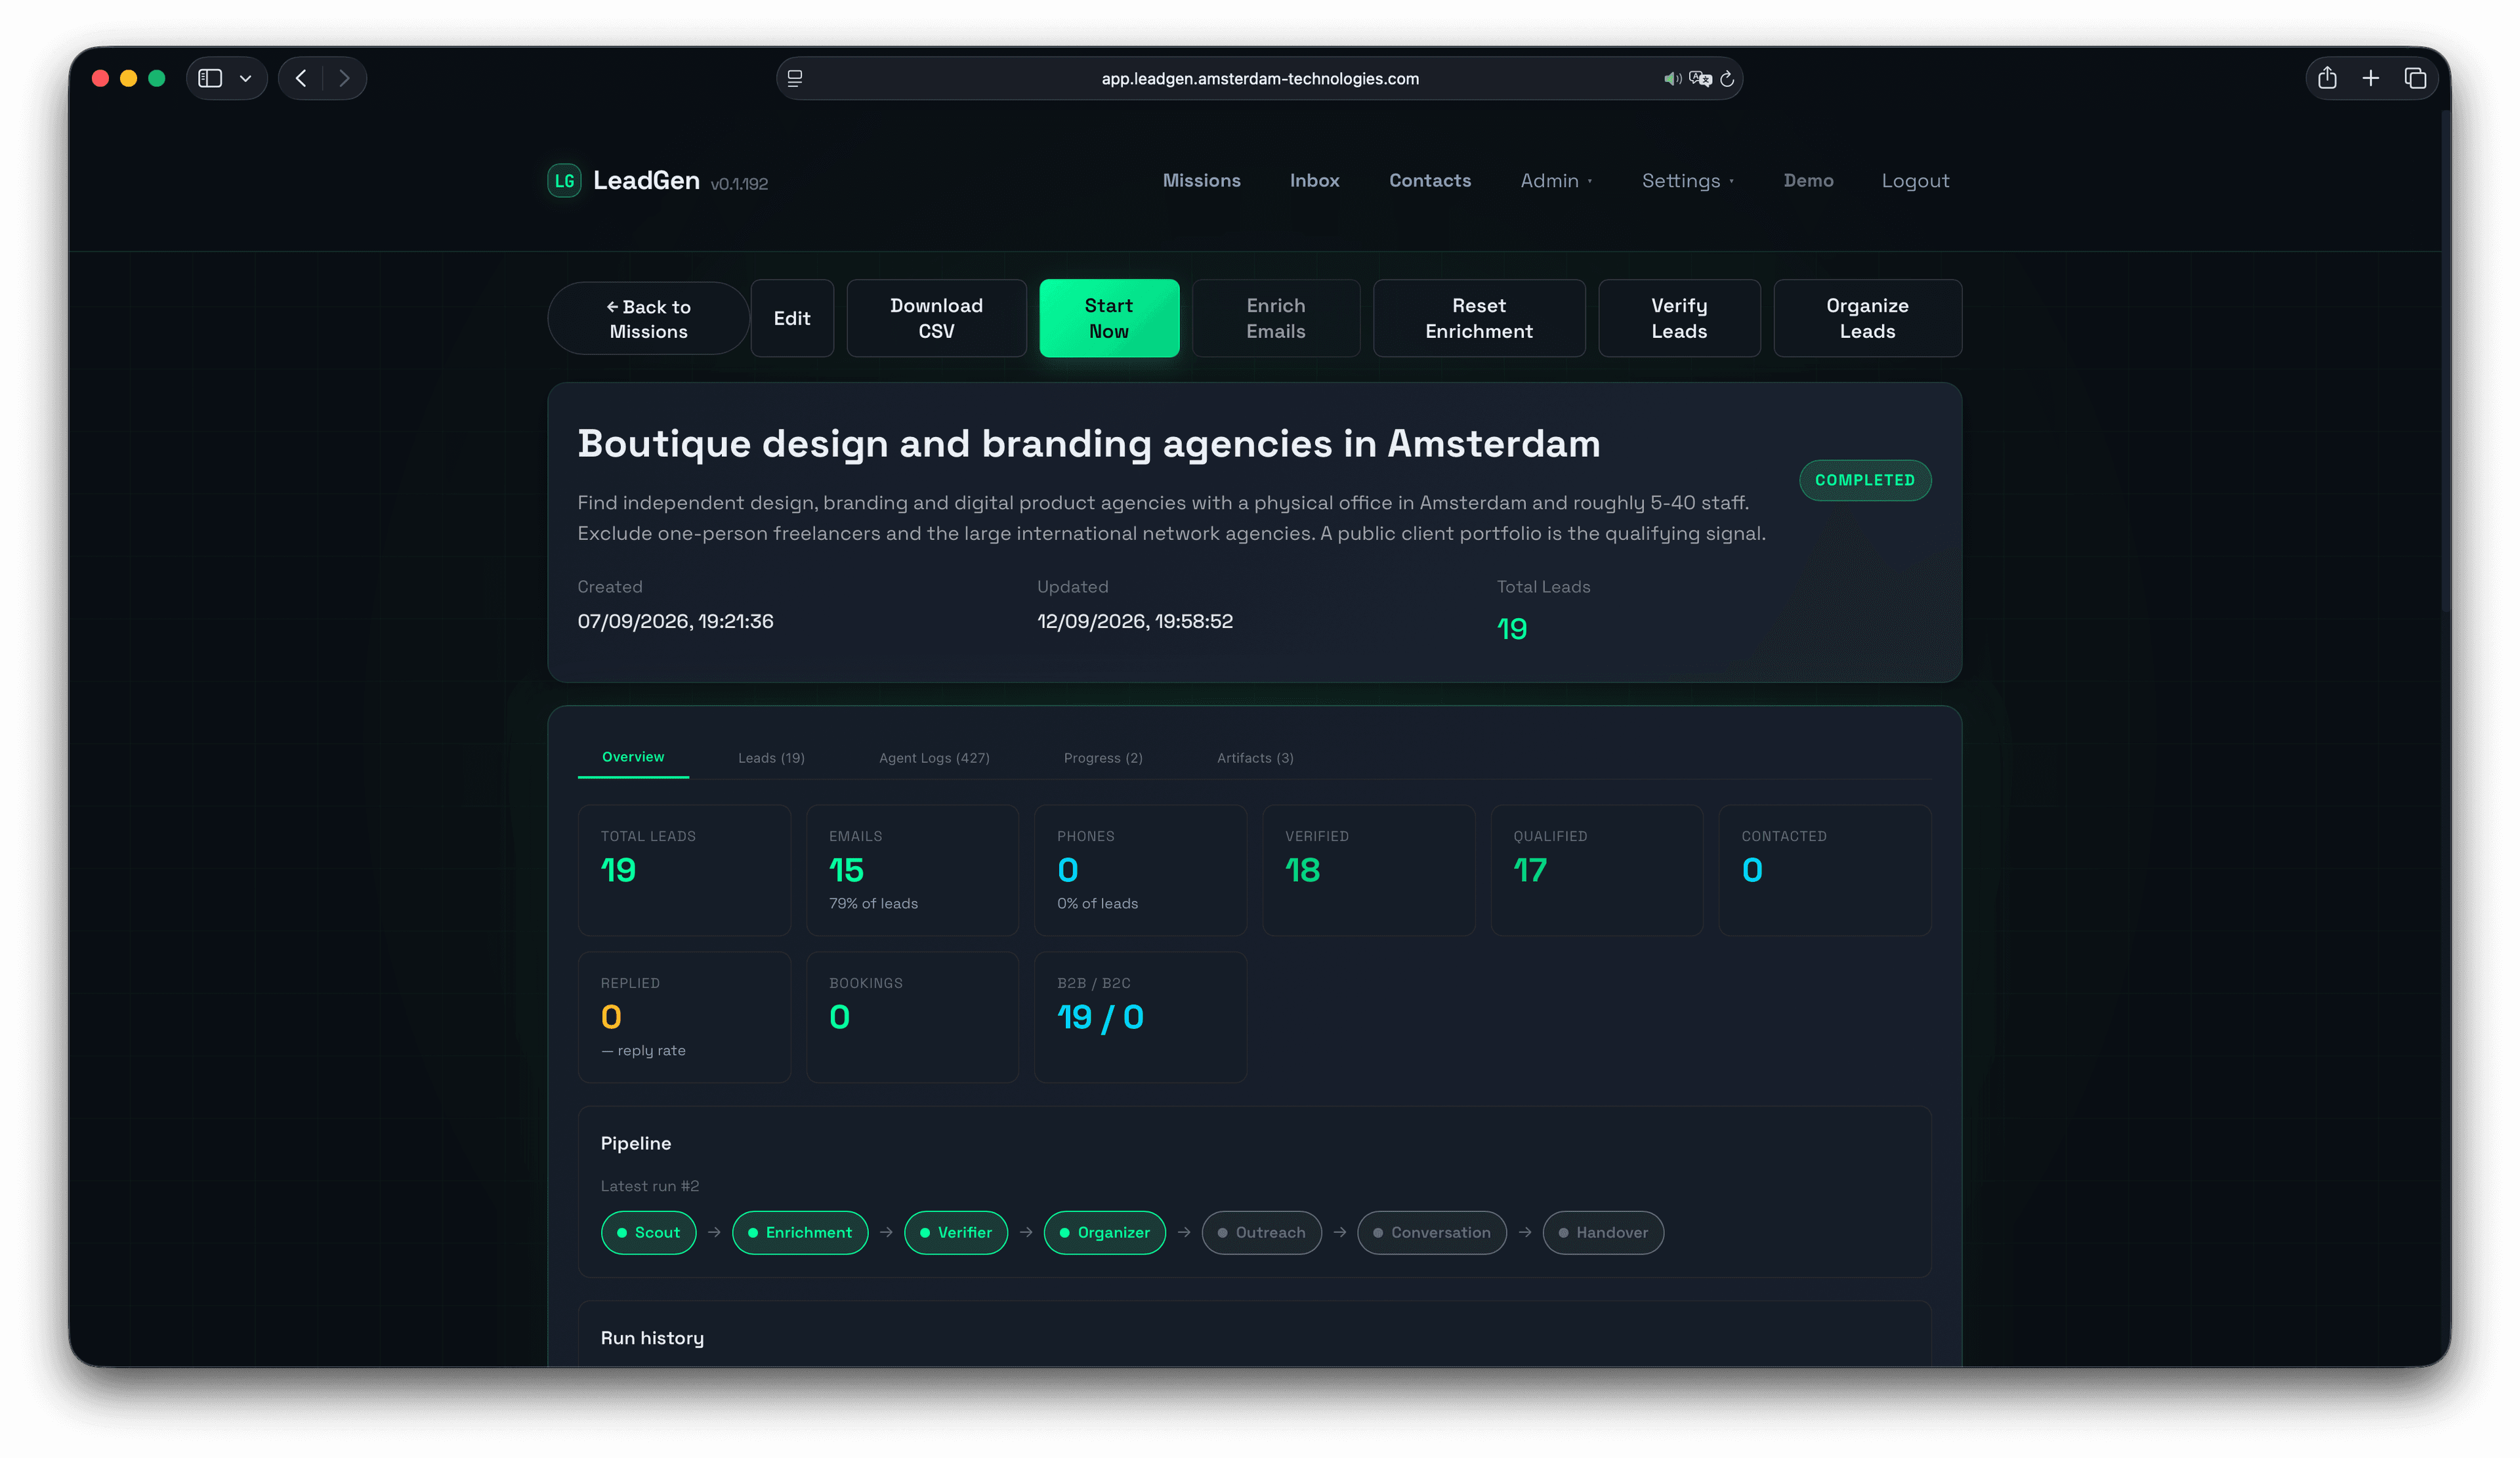Screen dimensions: 2520x1458
Task: Switch to the Agent Logs (427) tab
Action: pos(934,758)
